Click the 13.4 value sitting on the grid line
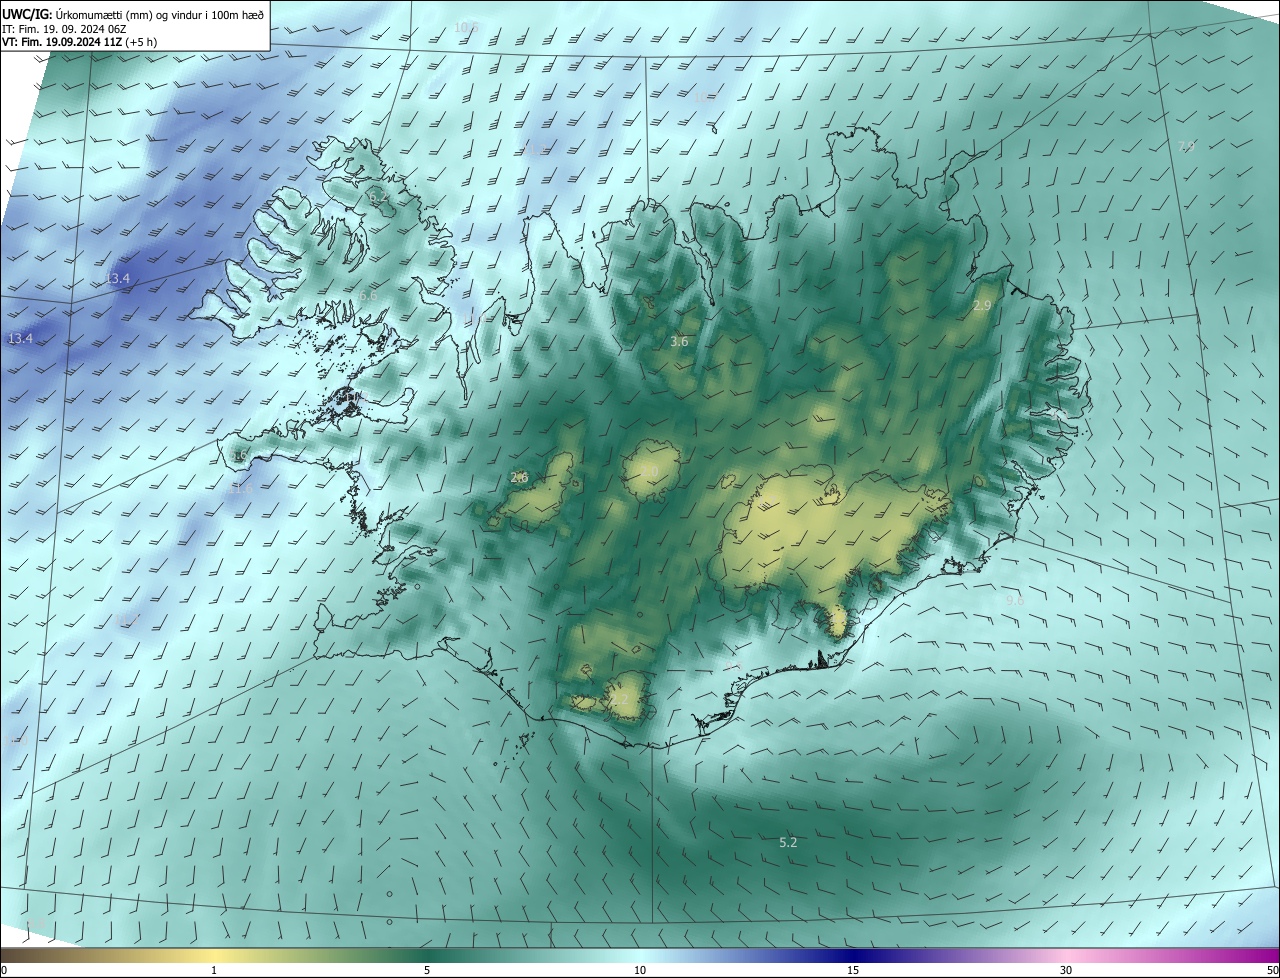 (118, 278)
